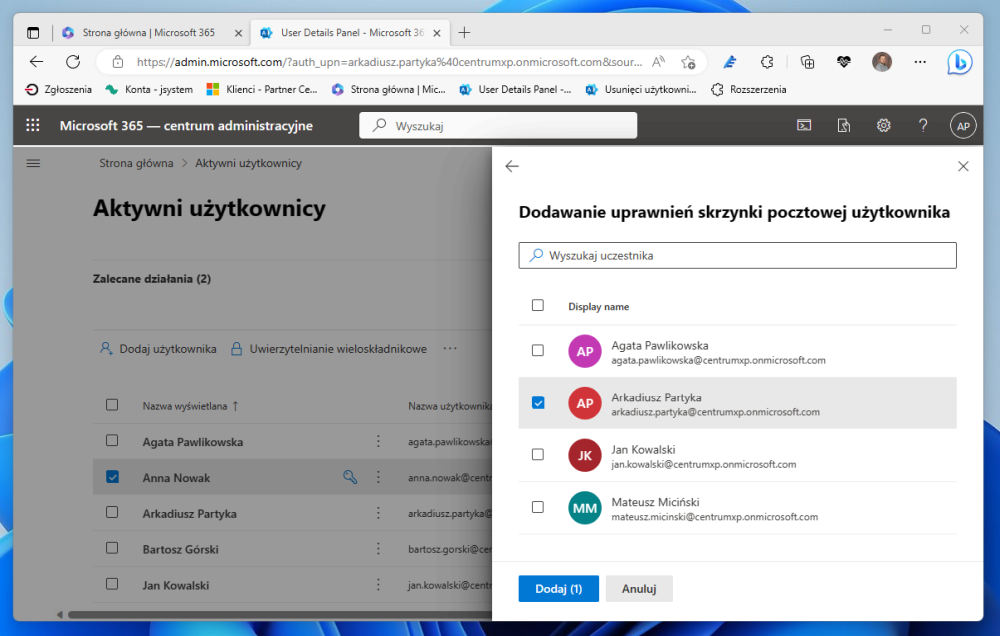Open browser essentials heart icon
This screenshot has width=1000, height=636.
tap(844, 62)
